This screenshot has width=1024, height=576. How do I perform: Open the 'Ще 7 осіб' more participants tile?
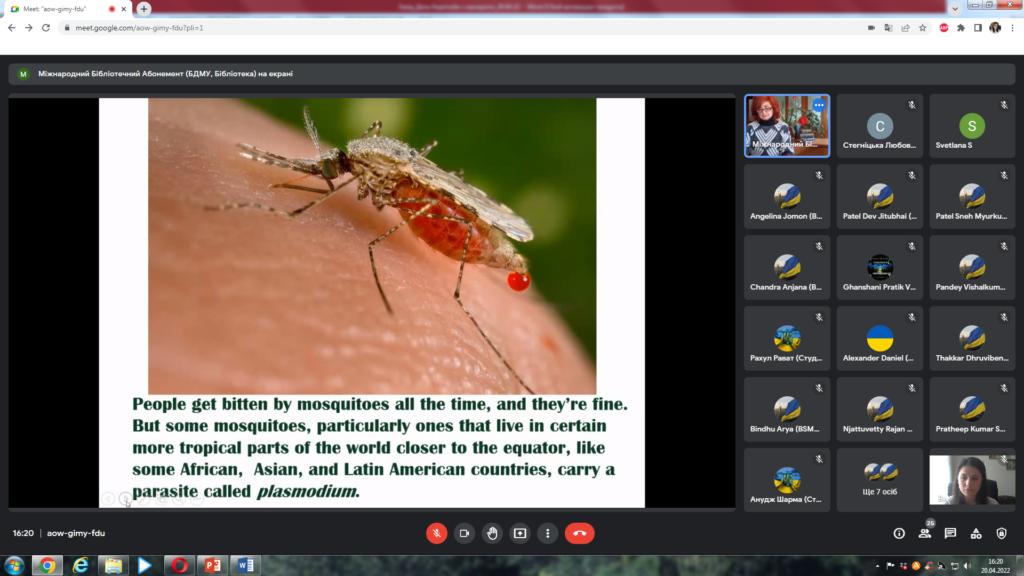pyautogui.click(x=879, y=480)
